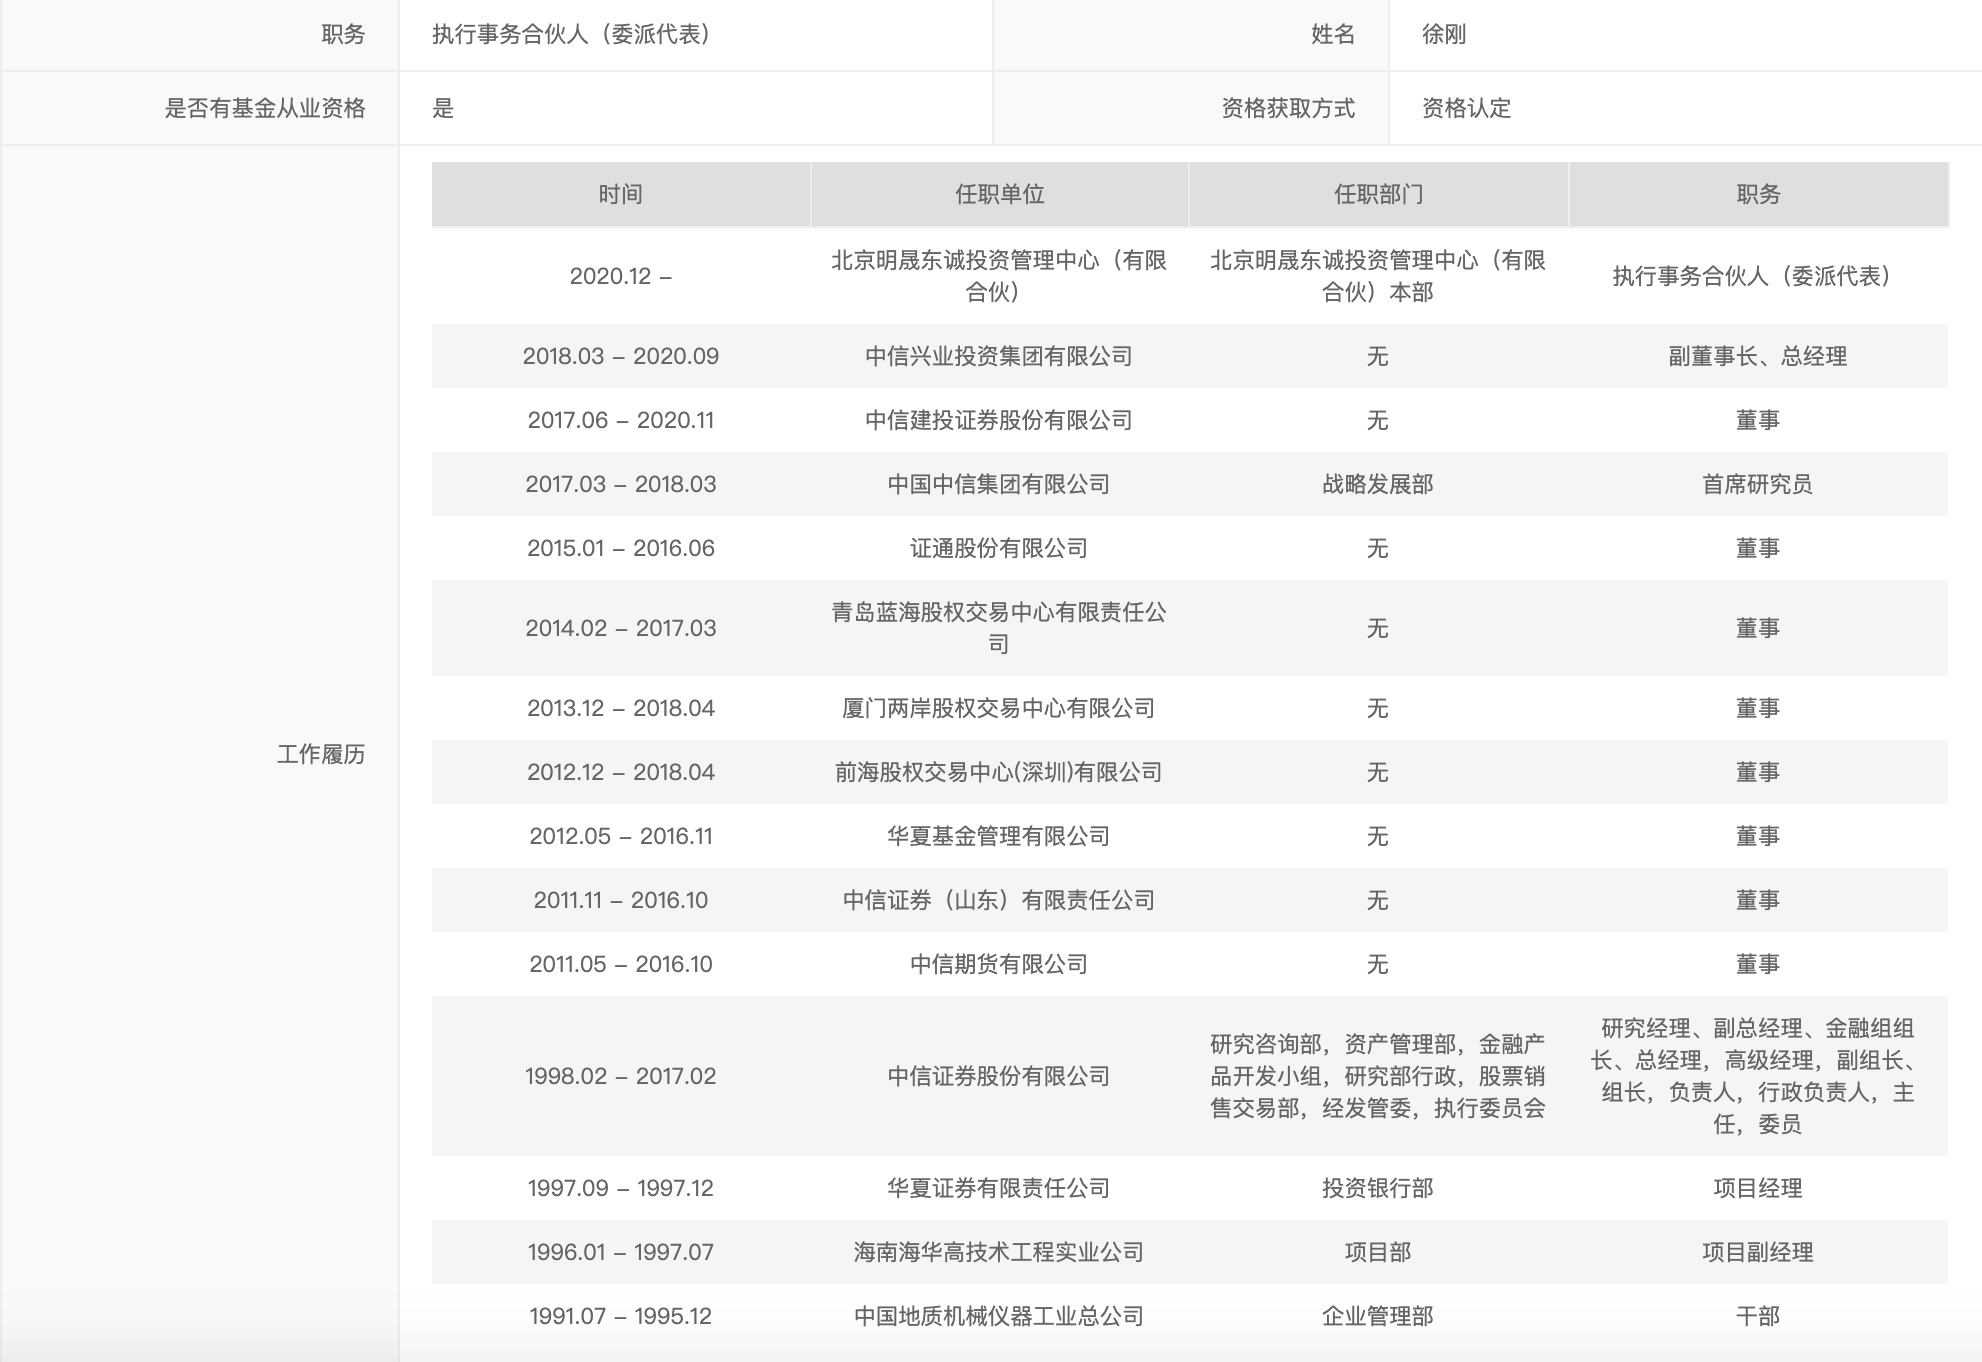The height and width of the screenshot is (1362, 1982).
Task: Click the 首席研究员 position cell
Action: (x=1757, y=484)
